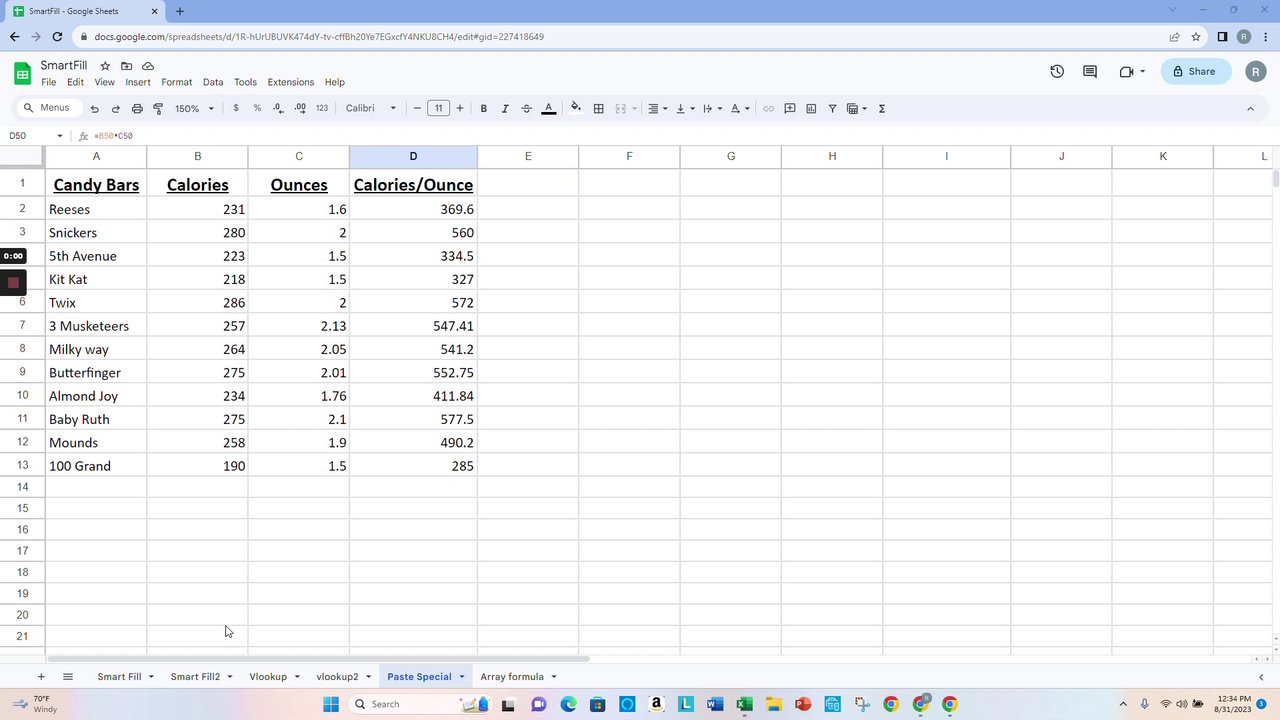Open comment history icon
The image size is (1280, 720).
(1090, 71)
